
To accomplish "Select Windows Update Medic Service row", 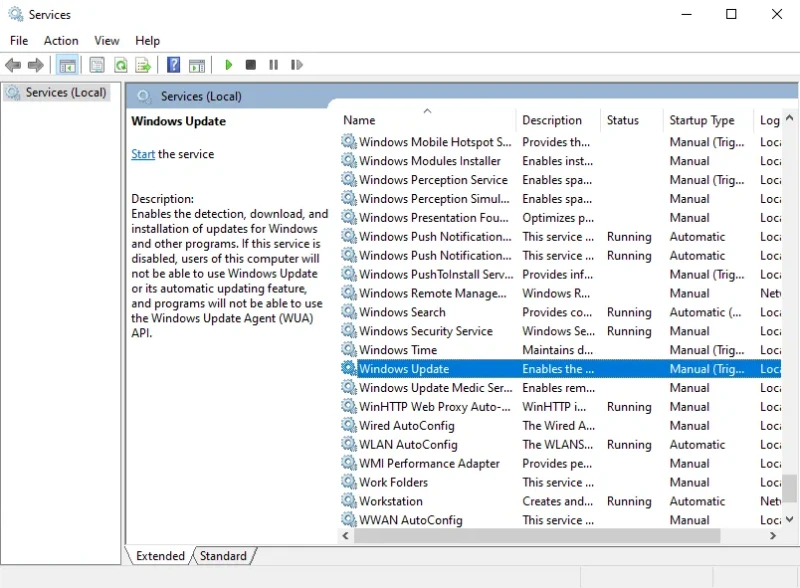I will click(560, 387).
